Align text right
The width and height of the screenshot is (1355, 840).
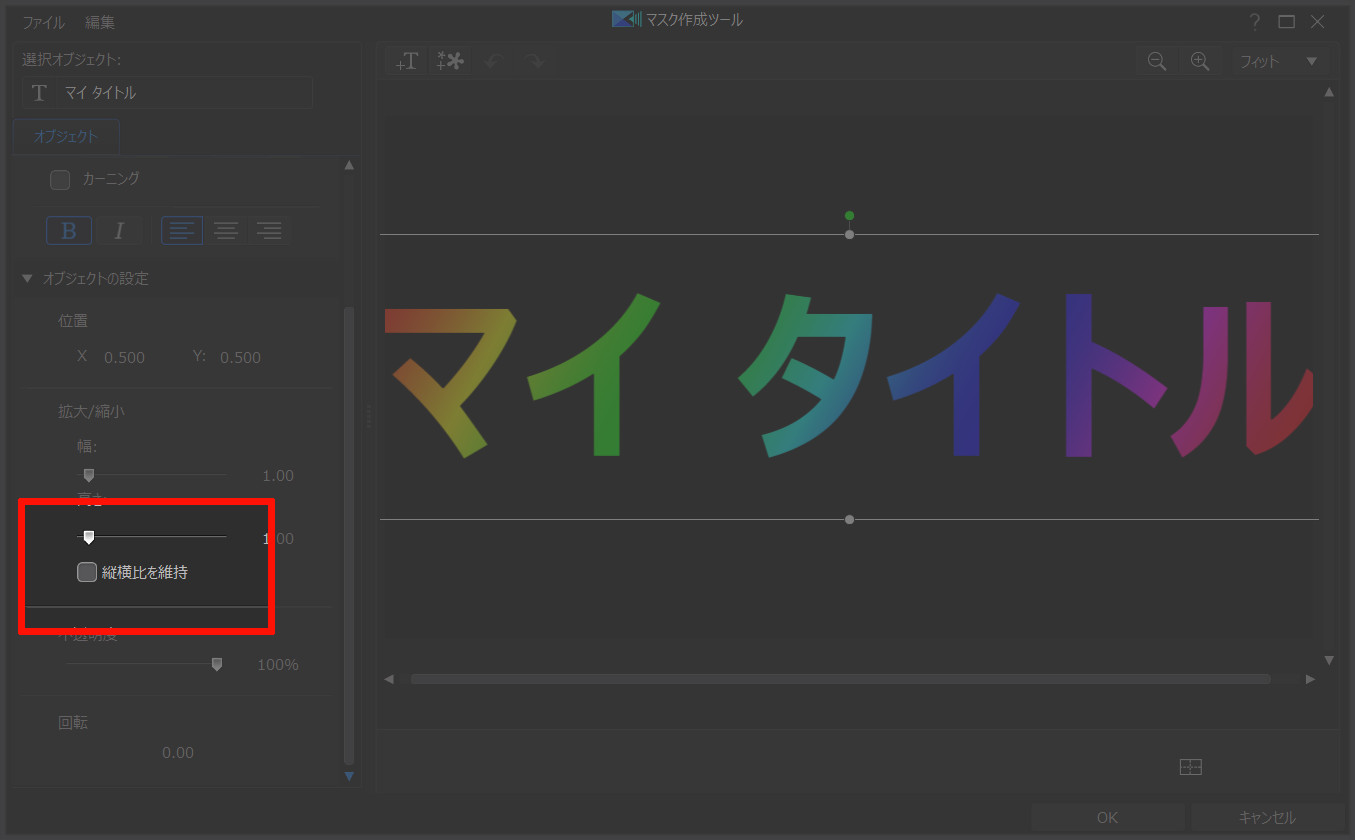(268, 231)
